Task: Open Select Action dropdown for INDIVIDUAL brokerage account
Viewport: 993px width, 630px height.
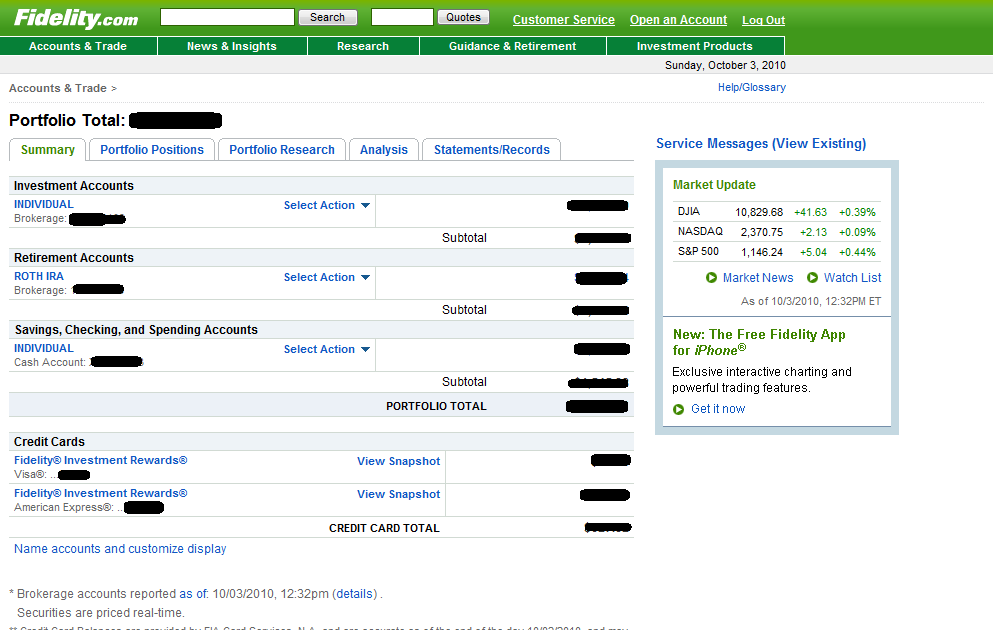Action: 327,205
